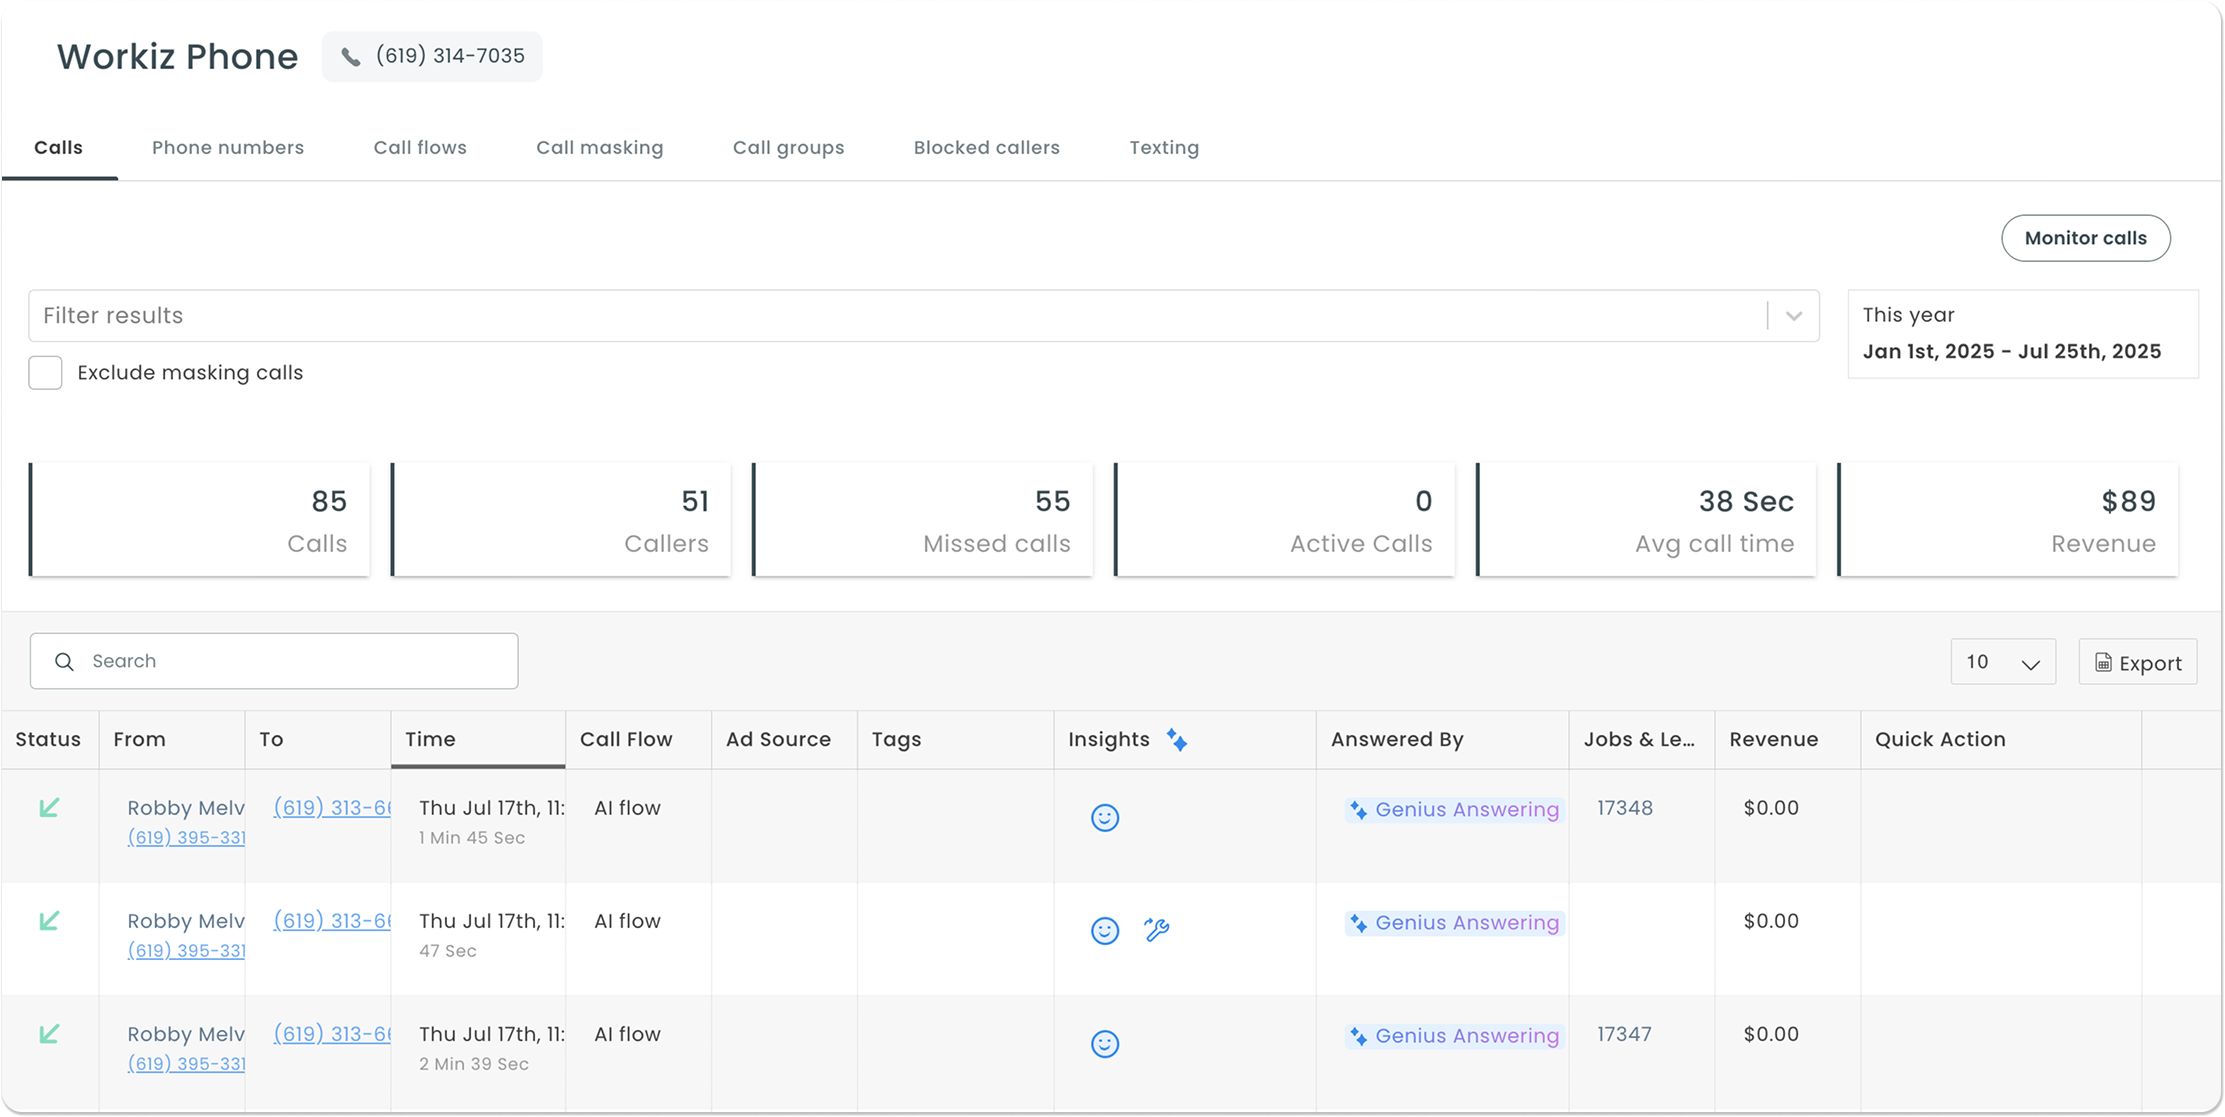Click the sparkle icon next to Insights header
This screenshot has height=1117, width=2225.
(x=1177, y=740)
